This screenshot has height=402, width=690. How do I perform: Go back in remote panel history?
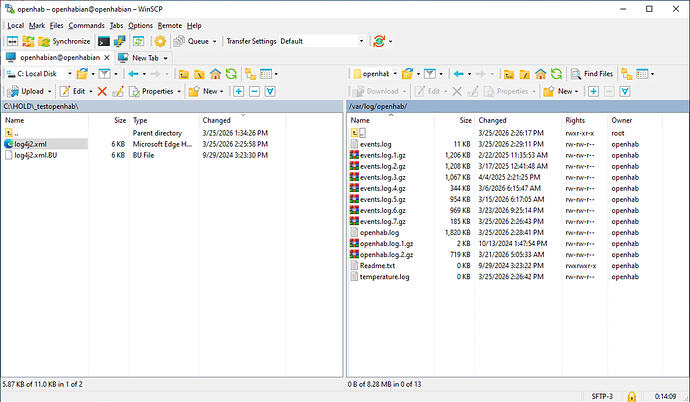459,74
